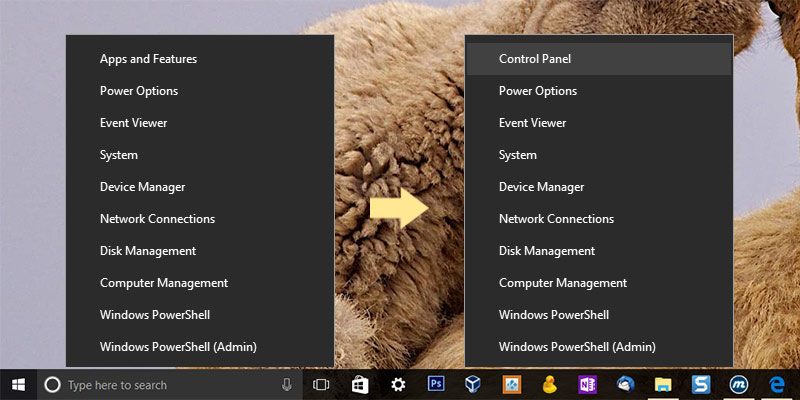Open VirtualBox cube icon in taskbar
This screenshot has width=800, height=400.
click(x=473, y=385)
